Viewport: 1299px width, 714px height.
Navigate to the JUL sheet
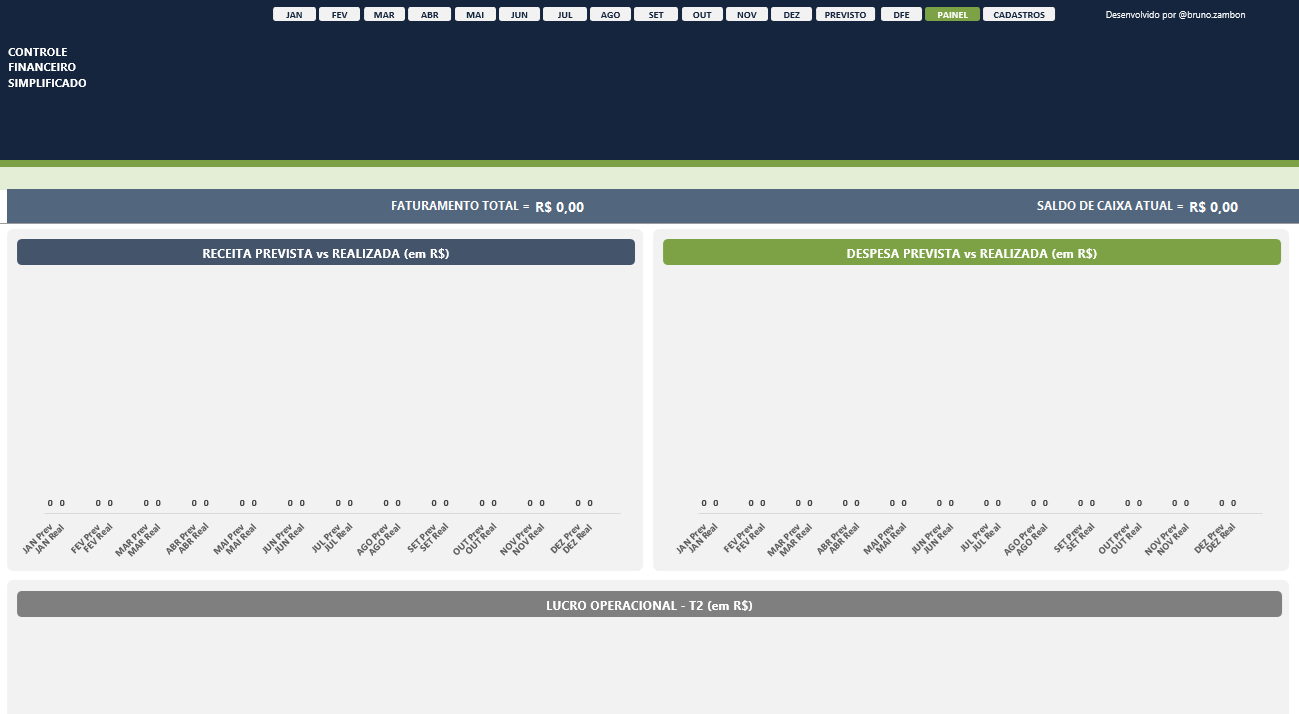565,15
